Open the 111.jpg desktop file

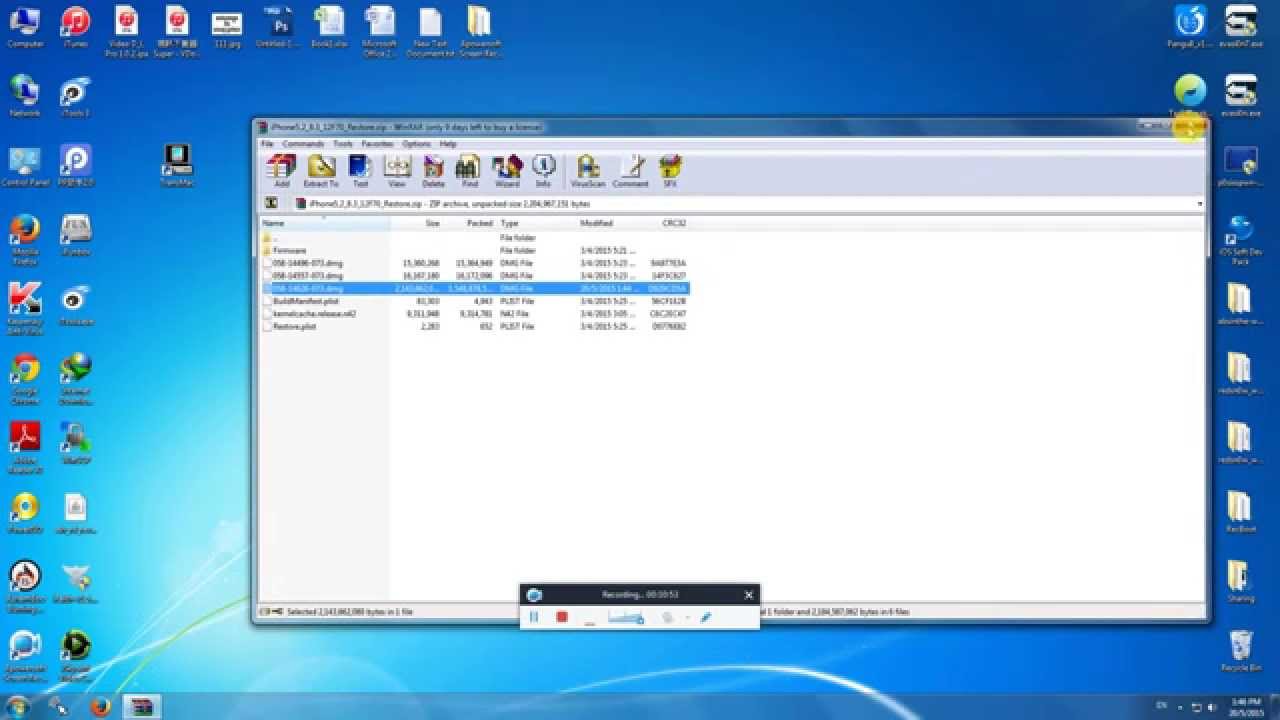pos(227,27)
